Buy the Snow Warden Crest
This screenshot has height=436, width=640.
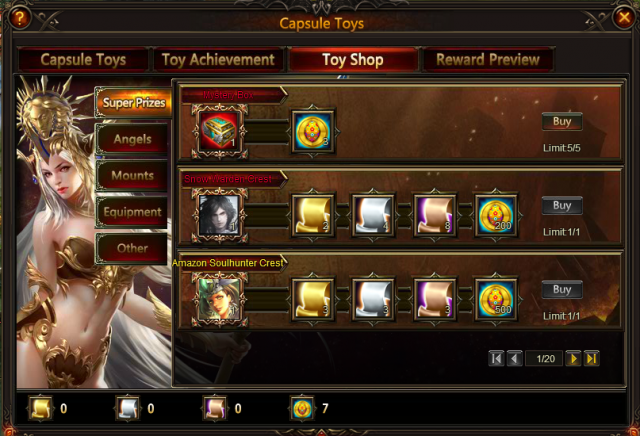(x=562, y=206)
